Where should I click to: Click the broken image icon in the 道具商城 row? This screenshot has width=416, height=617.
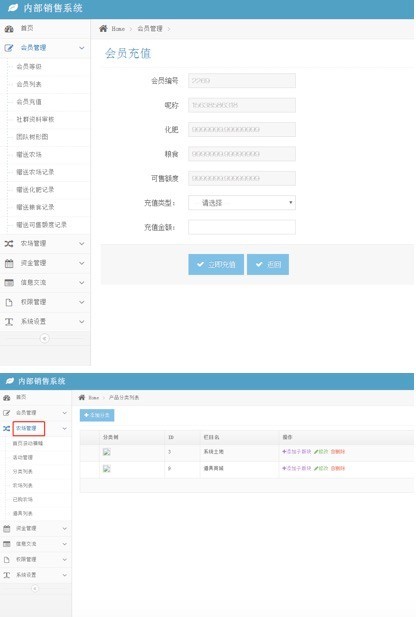pyautogui.click(x=107, y=468)
